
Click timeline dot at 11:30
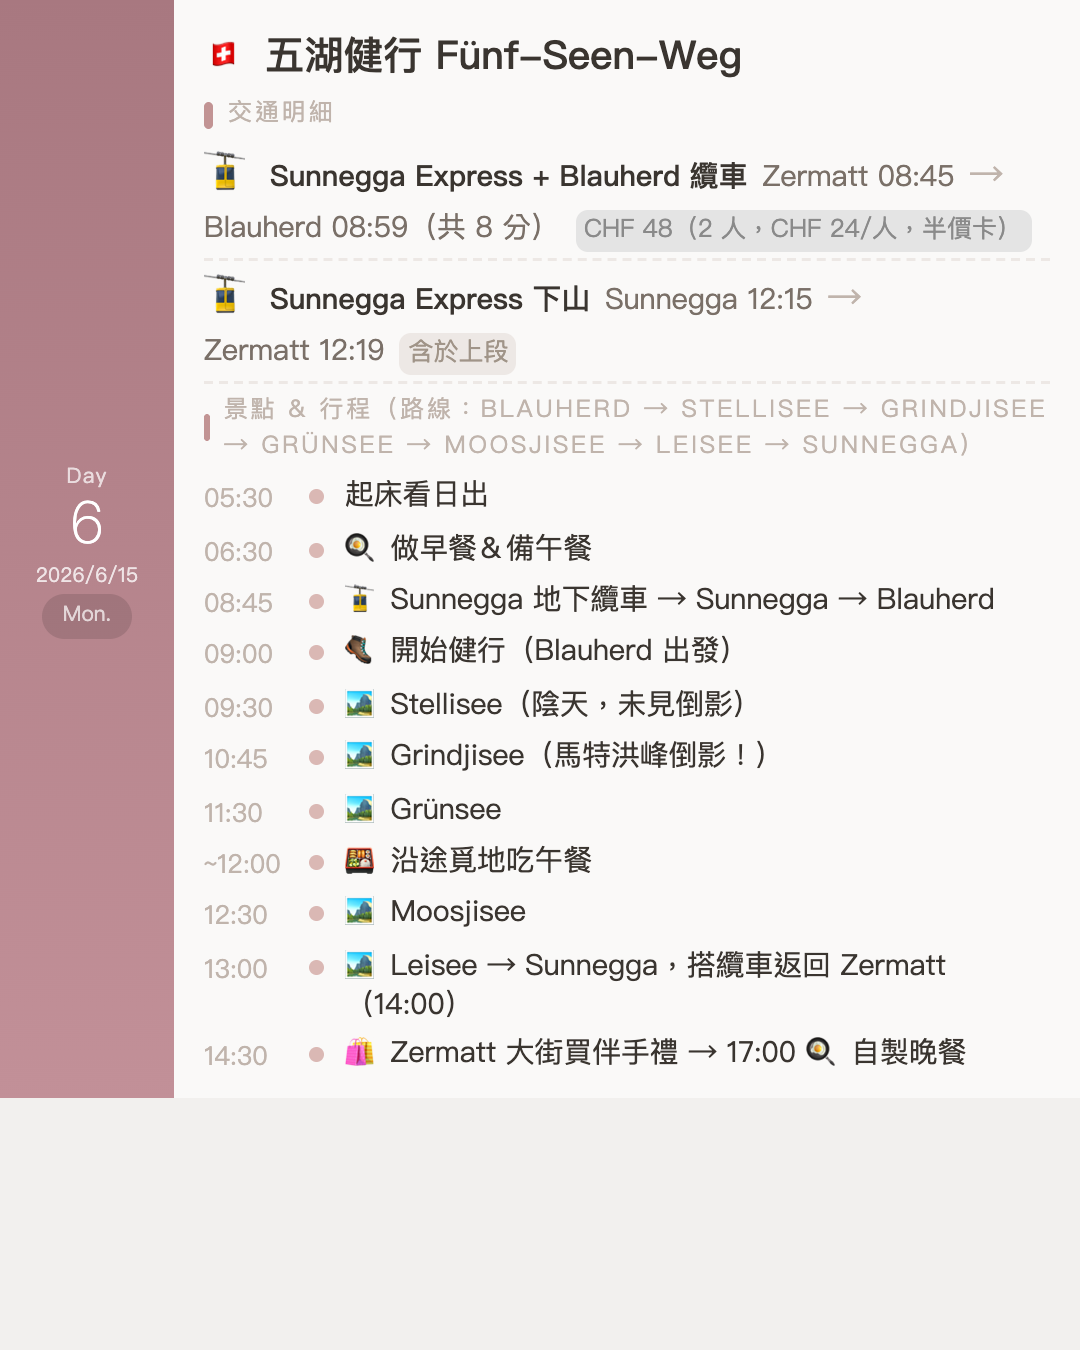coord(317,811)
